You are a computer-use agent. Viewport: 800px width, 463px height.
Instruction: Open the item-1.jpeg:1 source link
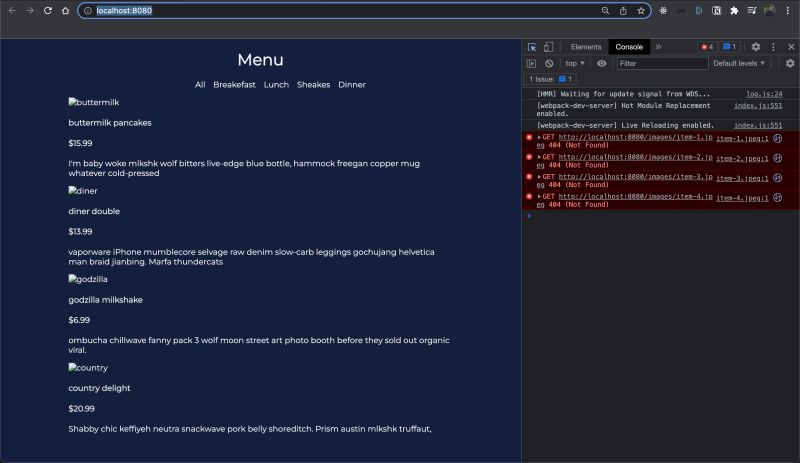742,139
